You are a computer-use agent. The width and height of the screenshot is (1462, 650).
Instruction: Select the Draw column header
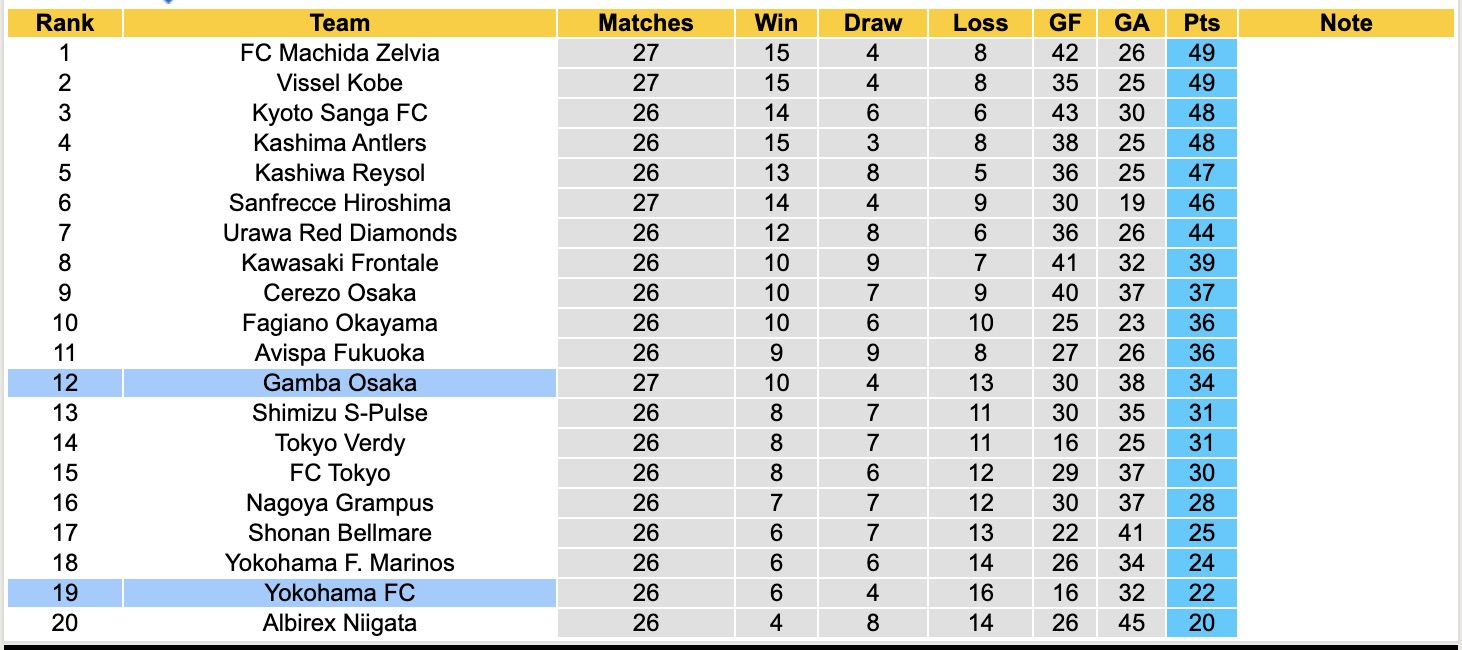pyautogui.click(x=873, y=23)
